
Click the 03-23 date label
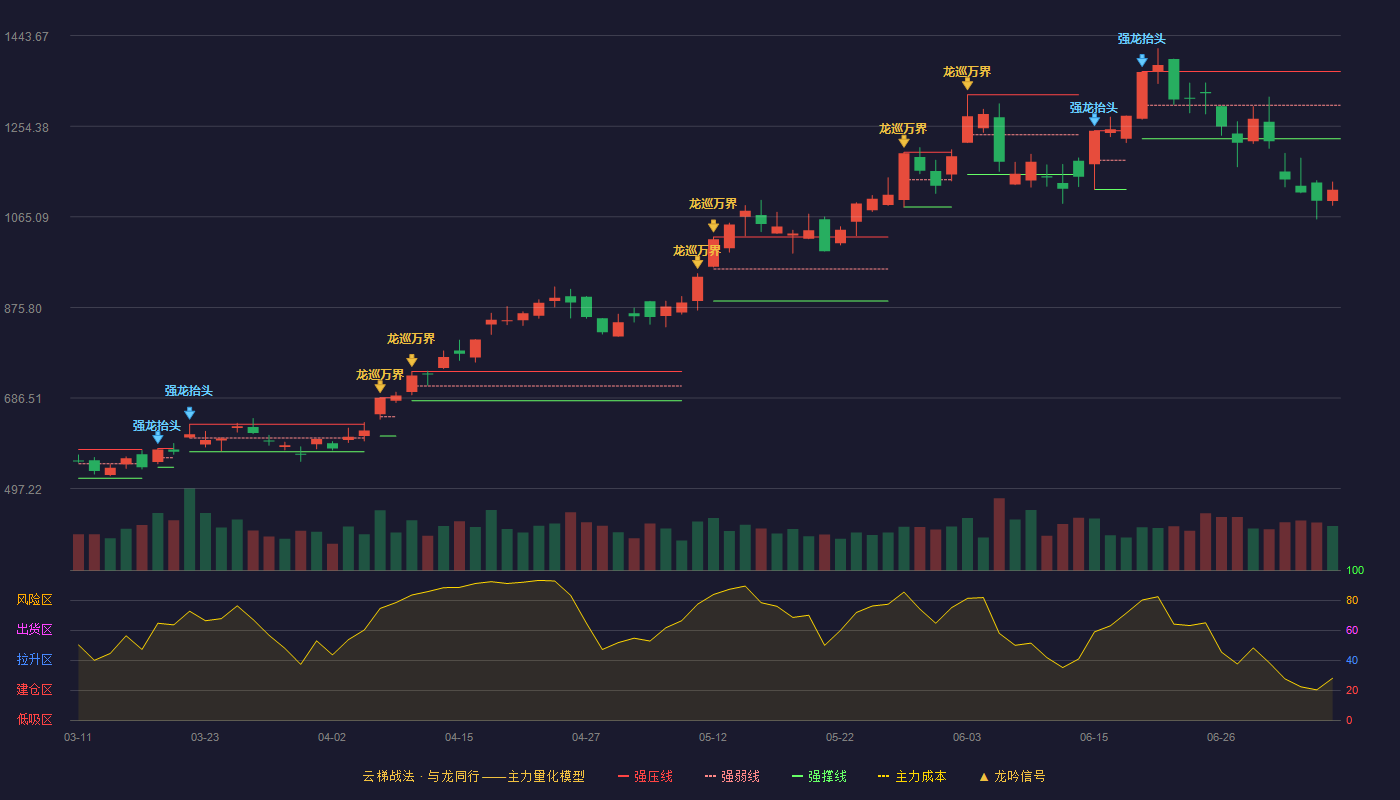pos(205,737)
